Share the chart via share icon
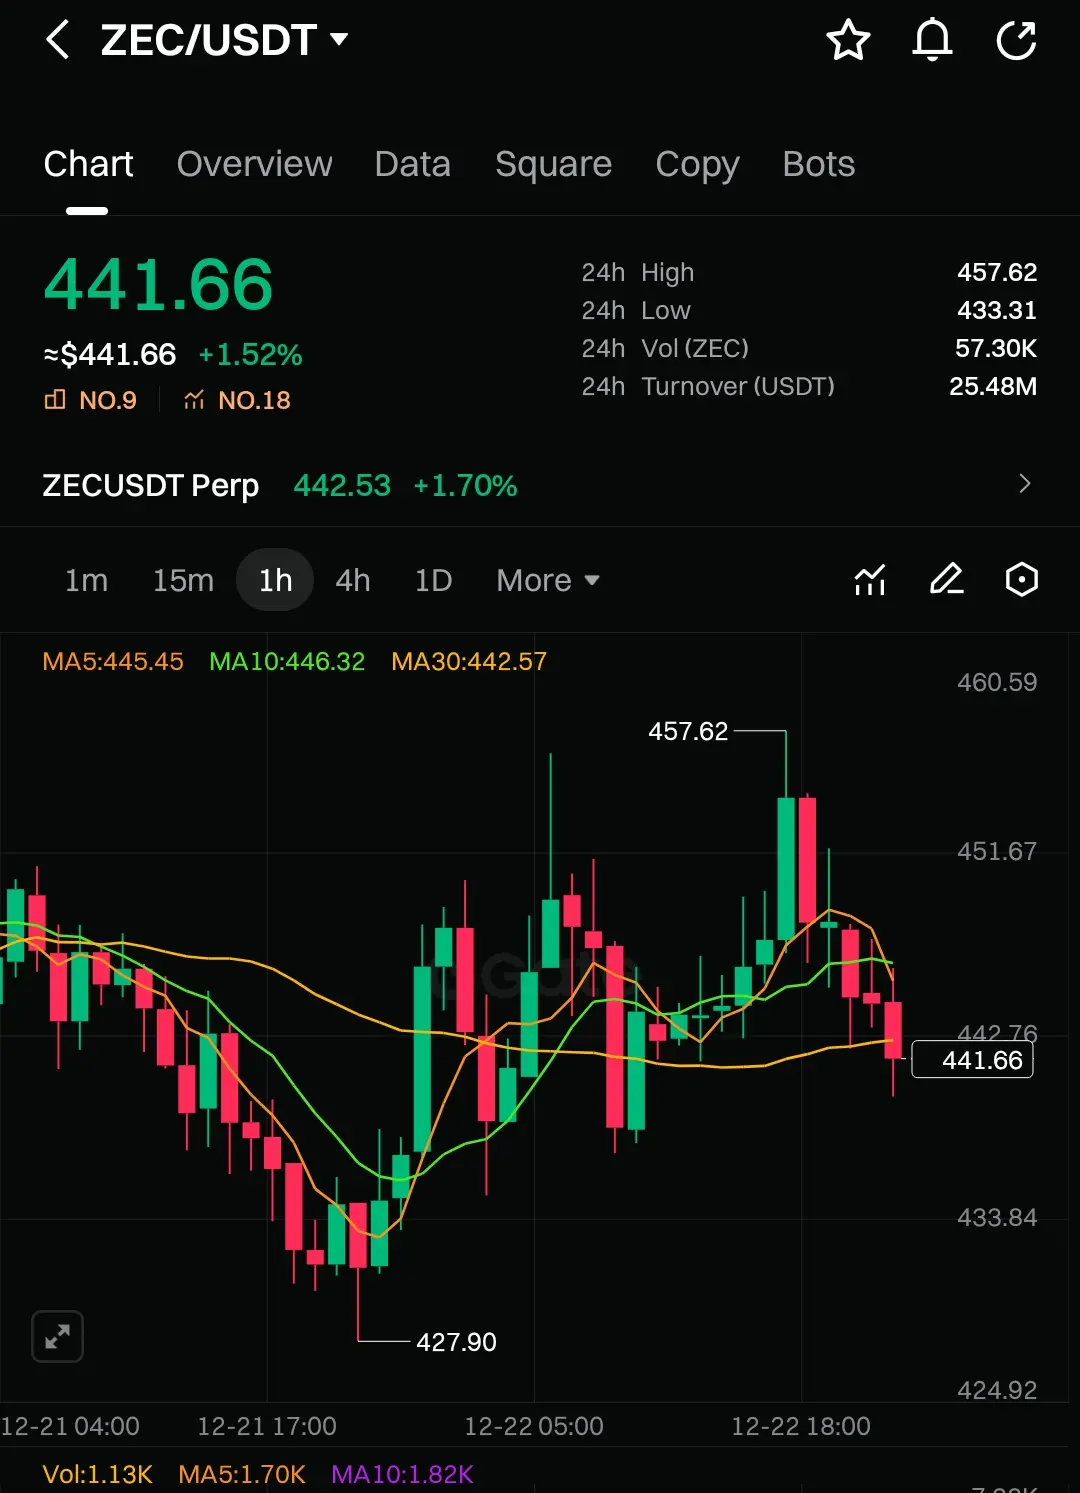Image resolution: width=1080 pixels, height=1493 pixels. pyautogui.click(x=1016, y=40)
